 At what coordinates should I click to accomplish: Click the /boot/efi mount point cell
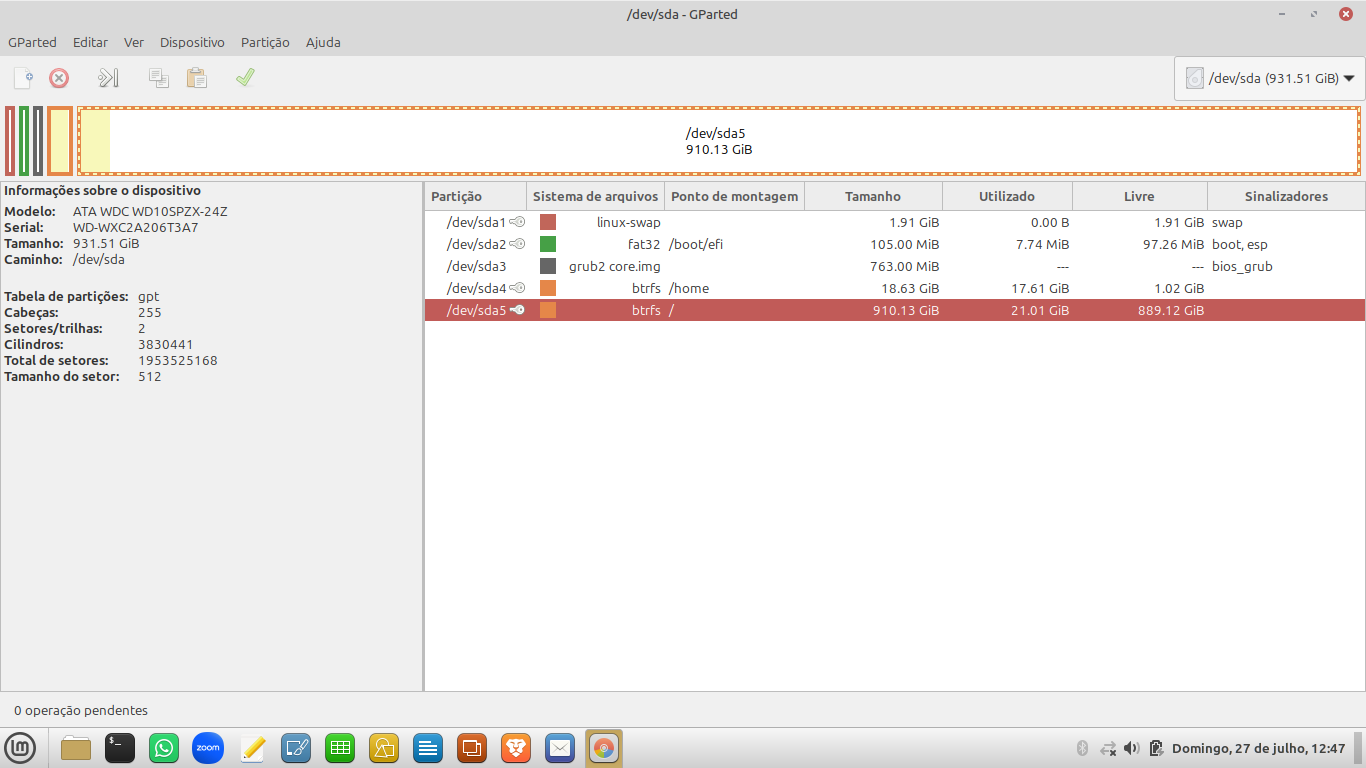[696, 244]
